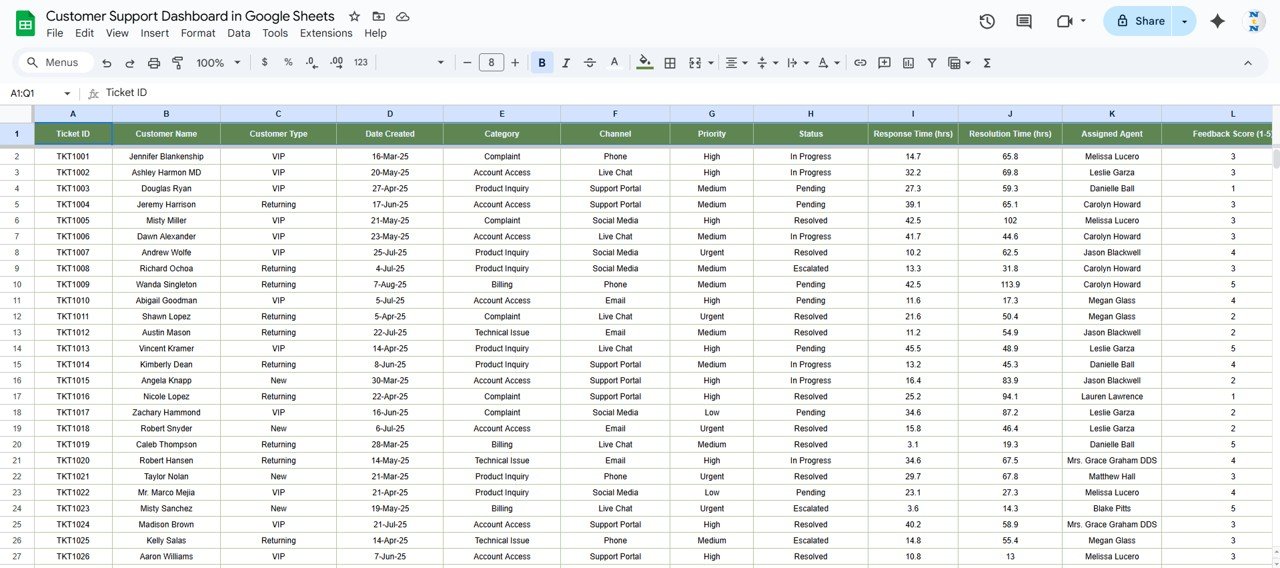1280x568 pixels.
Task: Toggle strikethrough formatting
Action: point(590,63)
